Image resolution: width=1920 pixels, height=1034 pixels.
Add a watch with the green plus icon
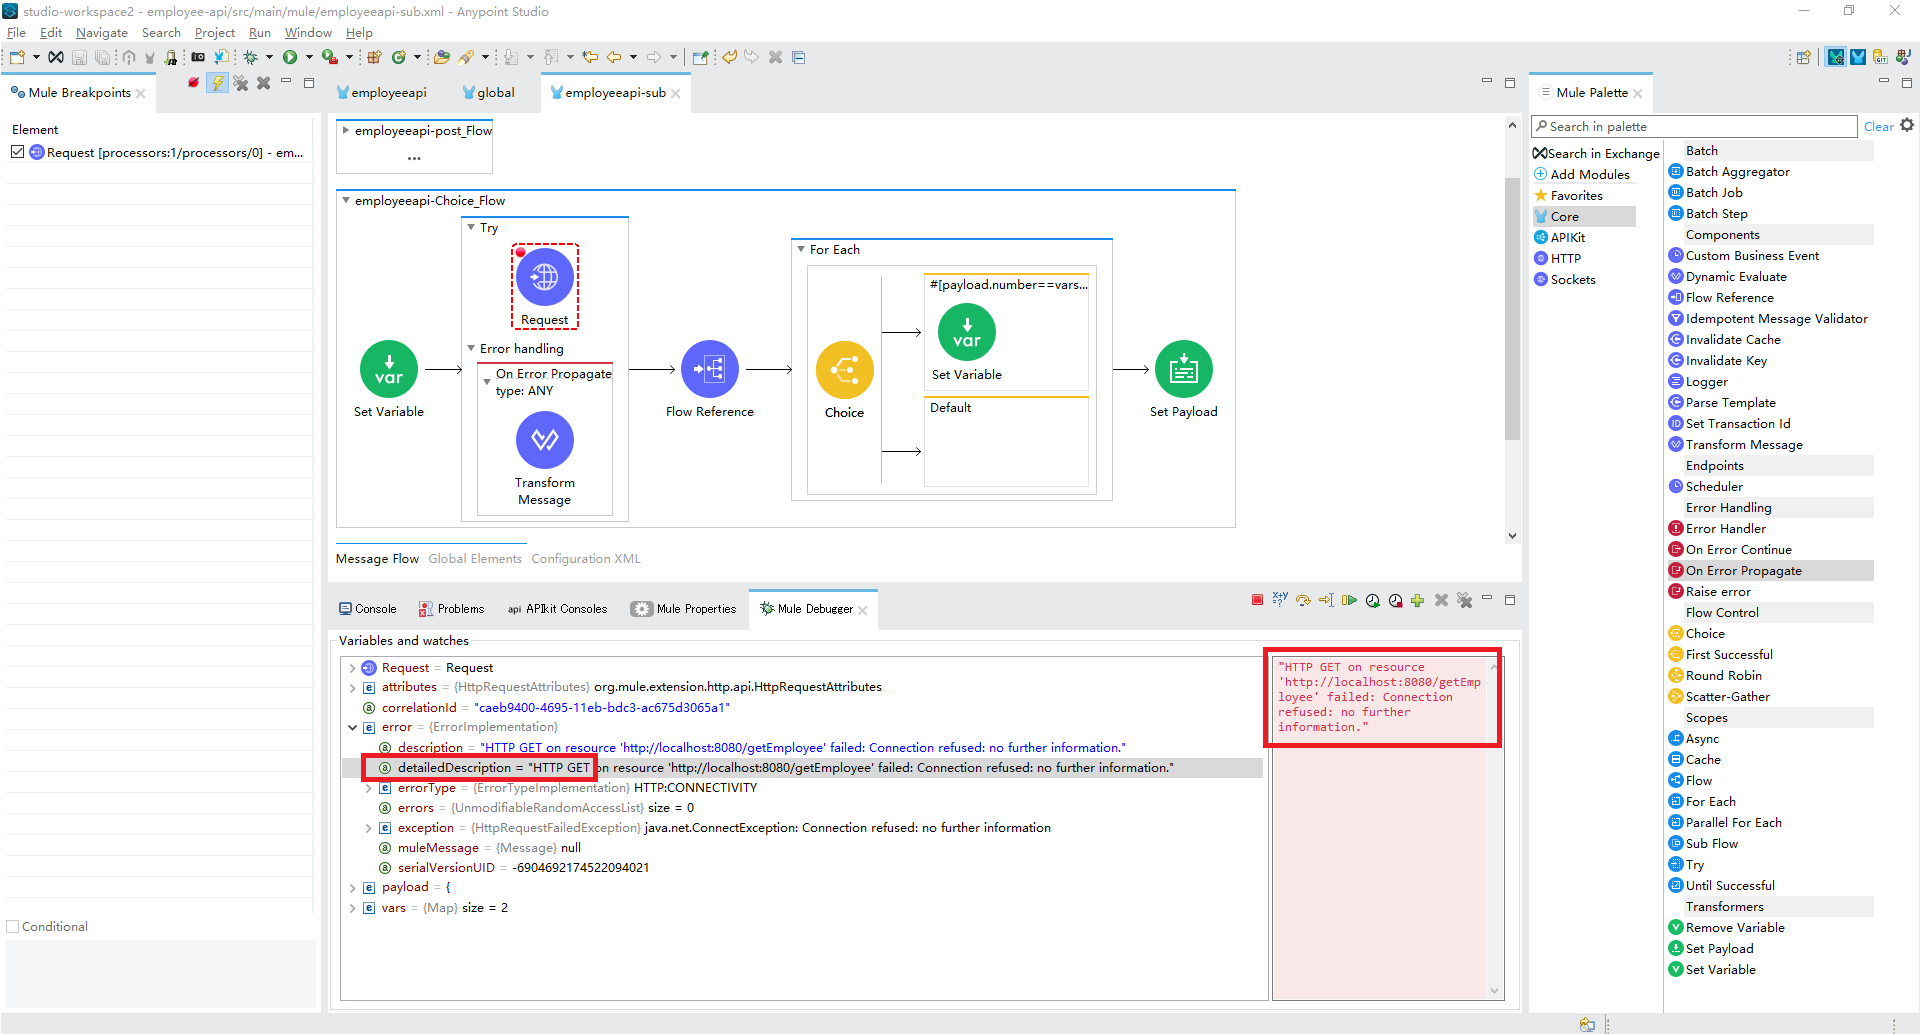pos(1417,600)
